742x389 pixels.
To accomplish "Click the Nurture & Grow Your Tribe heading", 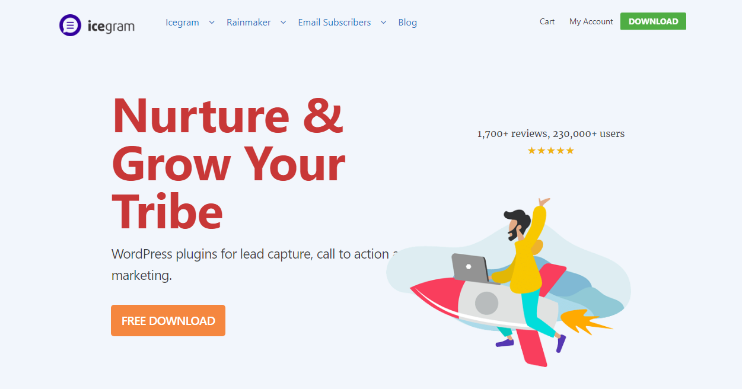I will (x=229, y=163).
